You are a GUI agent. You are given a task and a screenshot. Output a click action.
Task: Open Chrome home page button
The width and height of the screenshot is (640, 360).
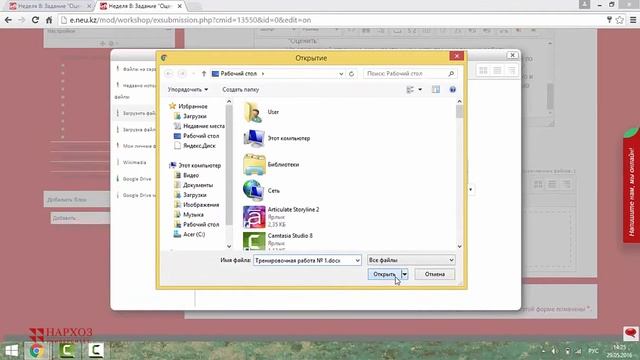pos(49,20)
